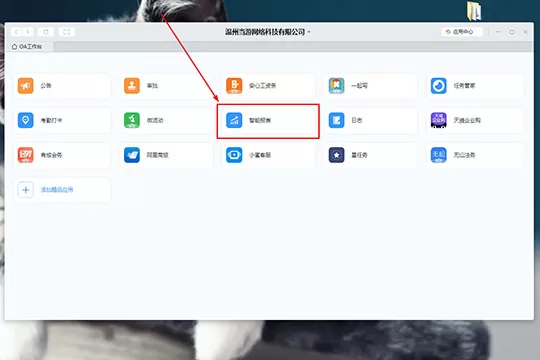
Task: Go forward with the right arrow button
Action: pyautogui.click(x=28, y=32)
